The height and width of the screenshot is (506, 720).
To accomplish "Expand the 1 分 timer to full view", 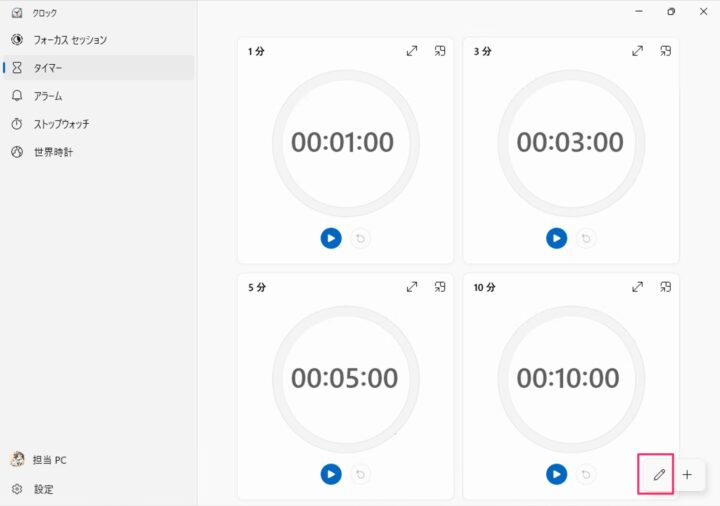I will click(412, 51).
